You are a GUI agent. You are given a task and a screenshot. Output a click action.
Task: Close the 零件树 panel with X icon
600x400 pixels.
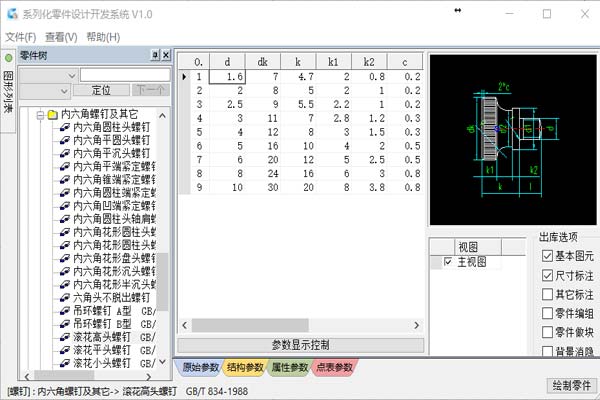164,54
